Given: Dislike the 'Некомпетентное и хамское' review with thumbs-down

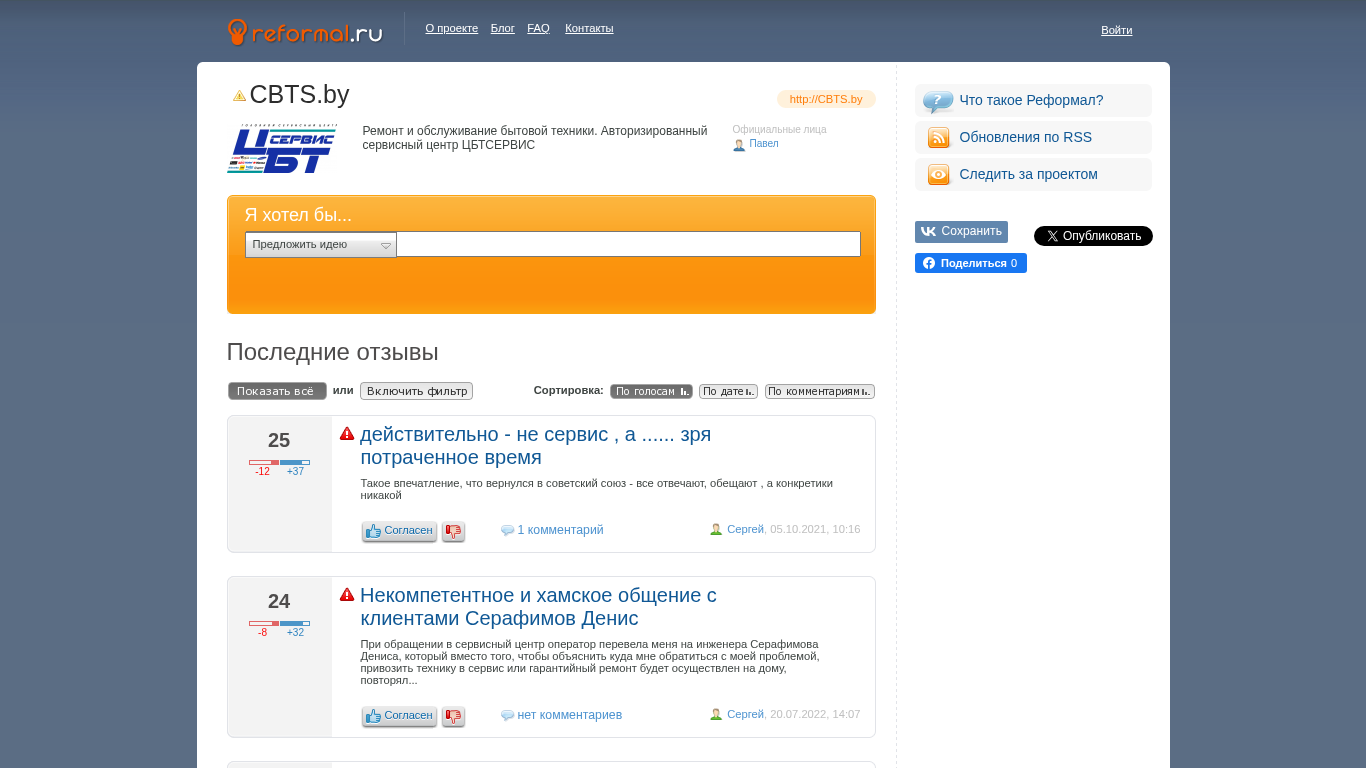Looking at the screenshot, I should [453, 716].
